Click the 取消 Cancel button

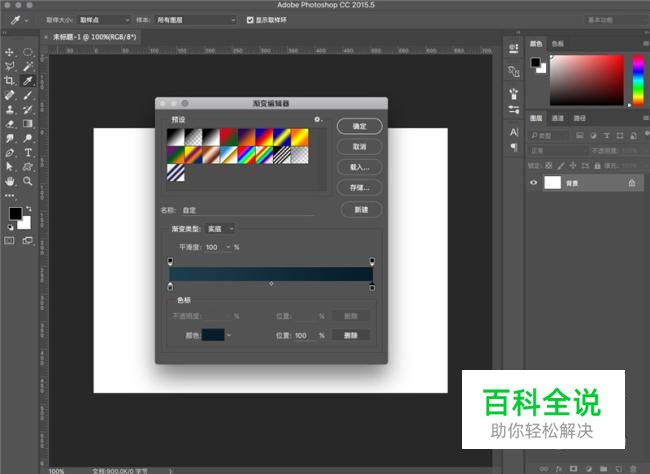359,147
